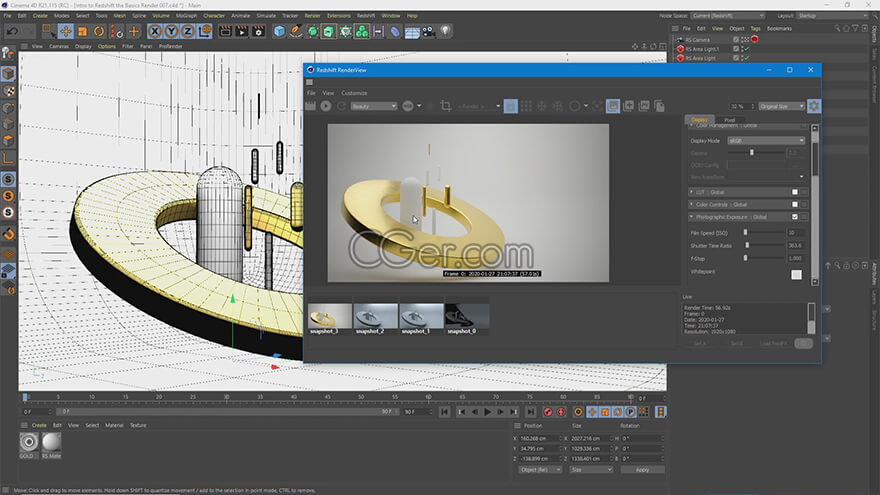Click the Floor grid icon in toolbar
The height and width of the screenshot is (495, 880).
[x=412, y=32]
